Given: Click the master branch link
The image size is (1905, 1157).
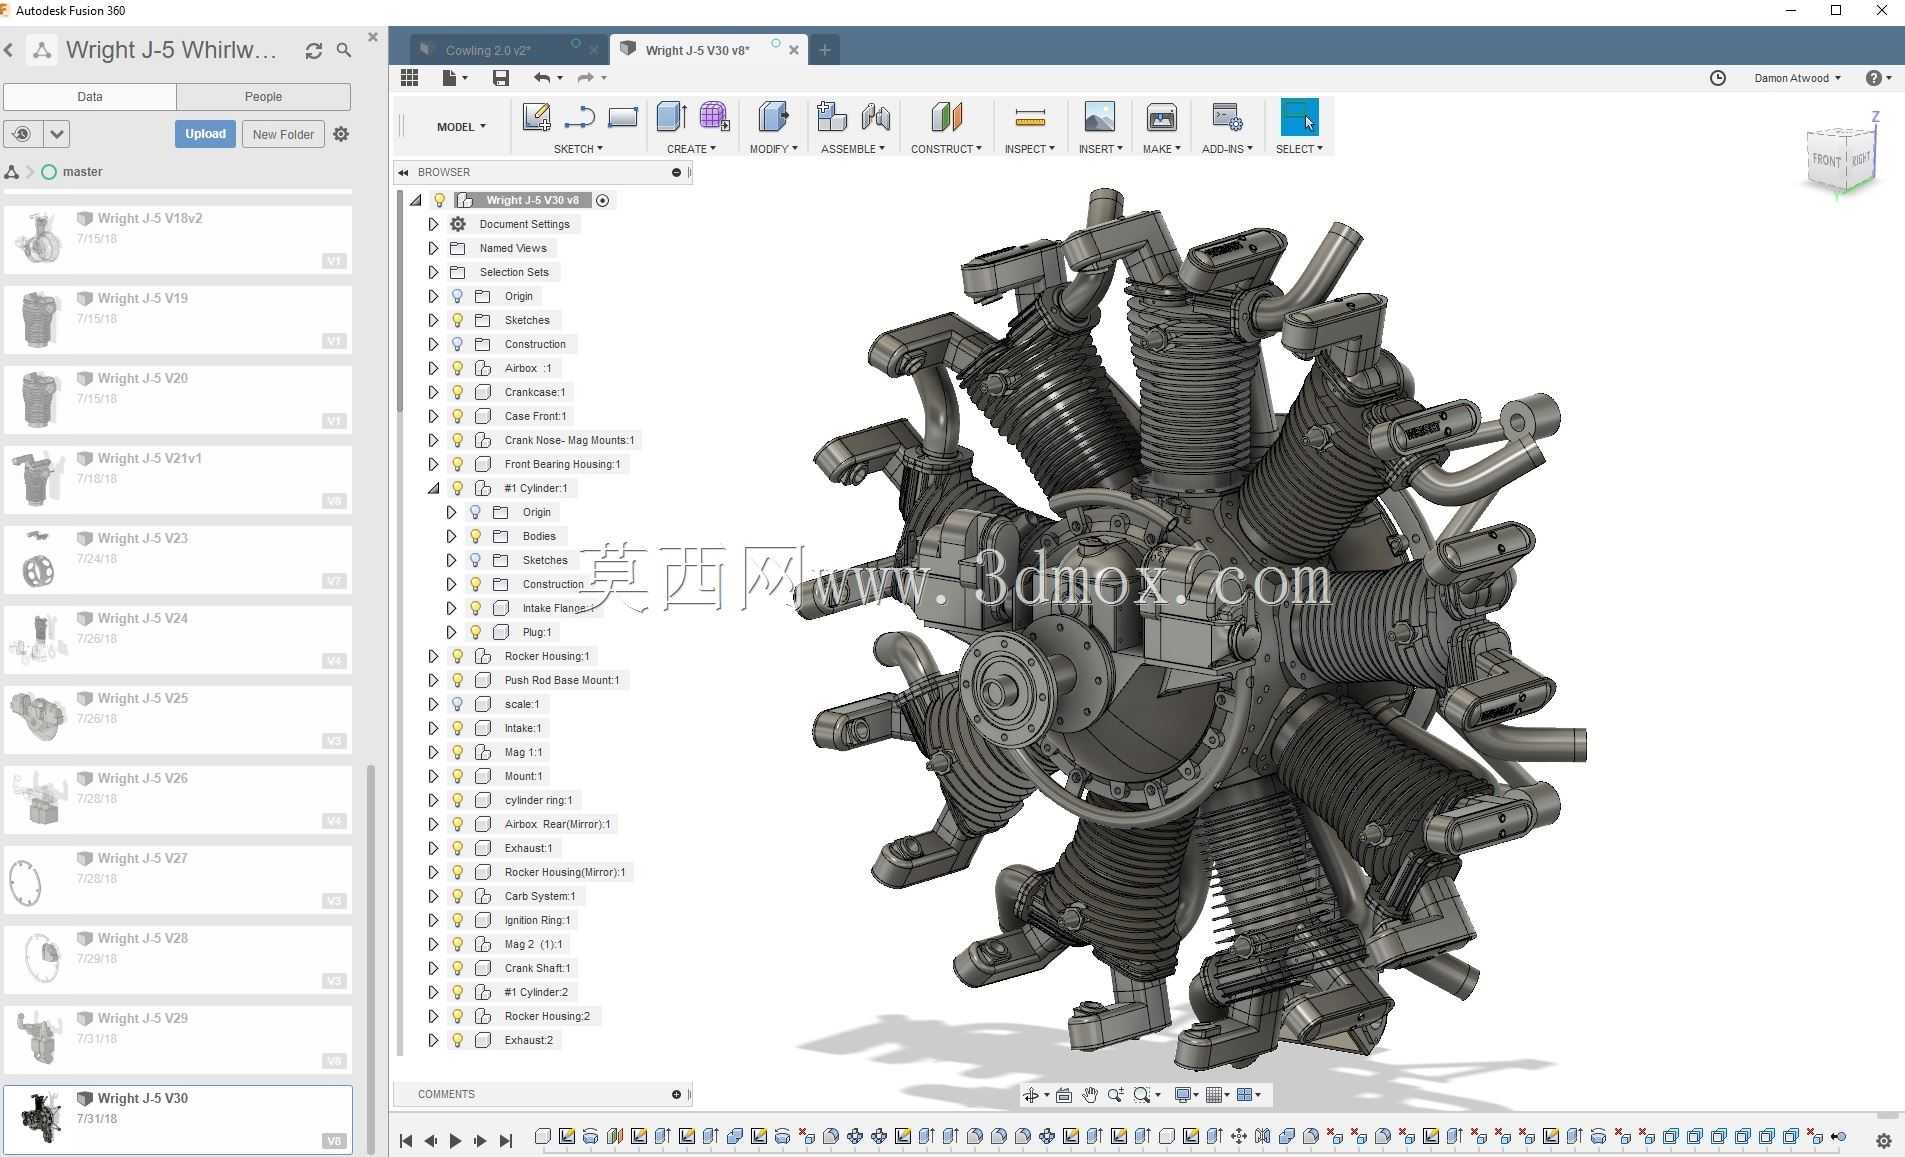Looking at the screenshot, I should pos(82,172).
